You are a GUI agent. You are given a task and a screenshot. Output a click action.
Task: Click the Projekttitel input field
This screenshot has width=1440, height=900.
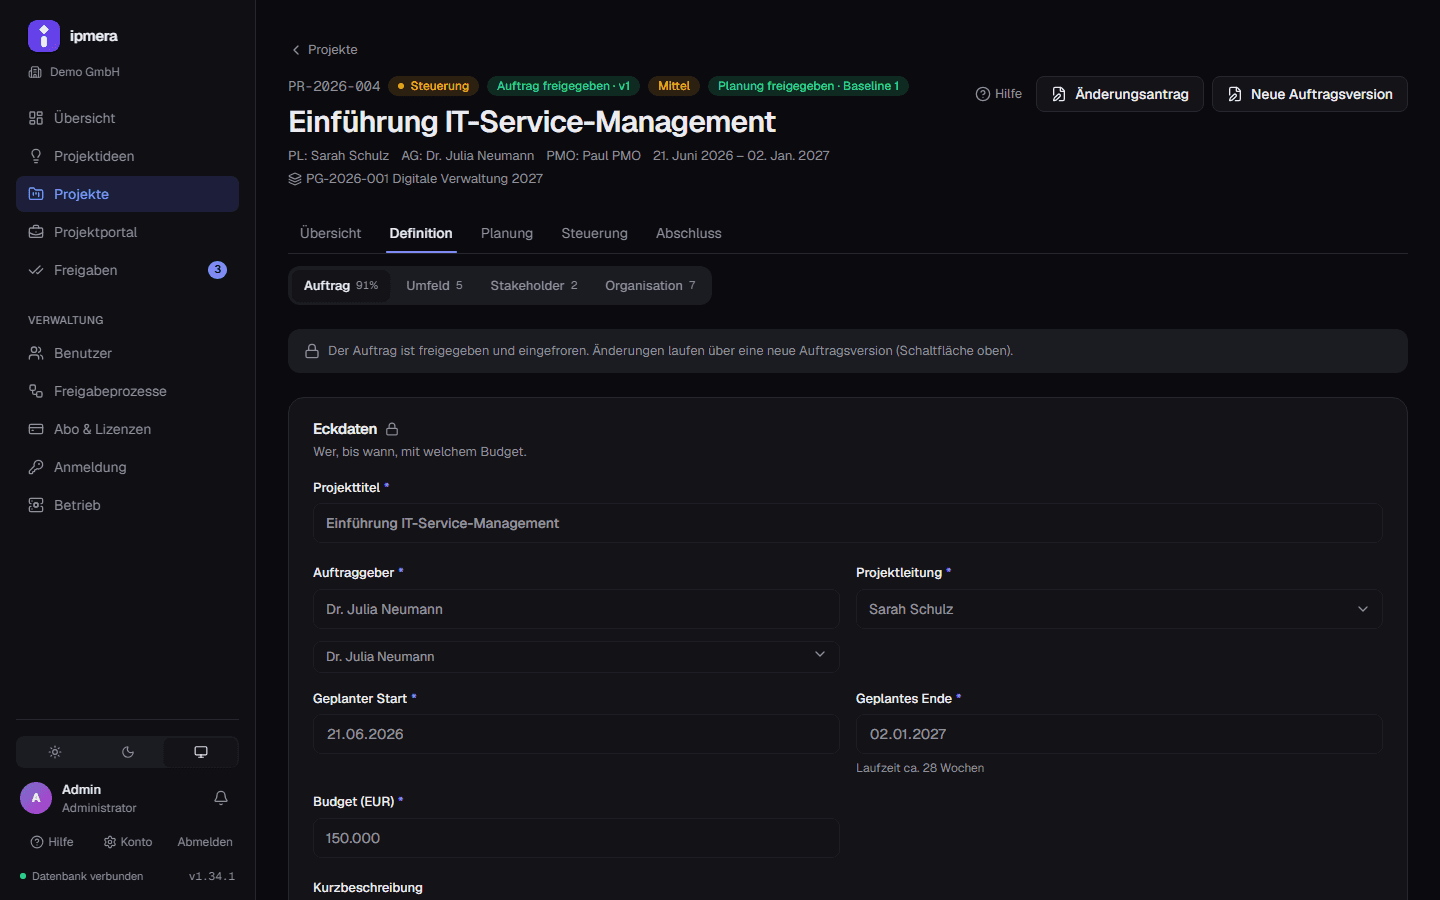848,523
